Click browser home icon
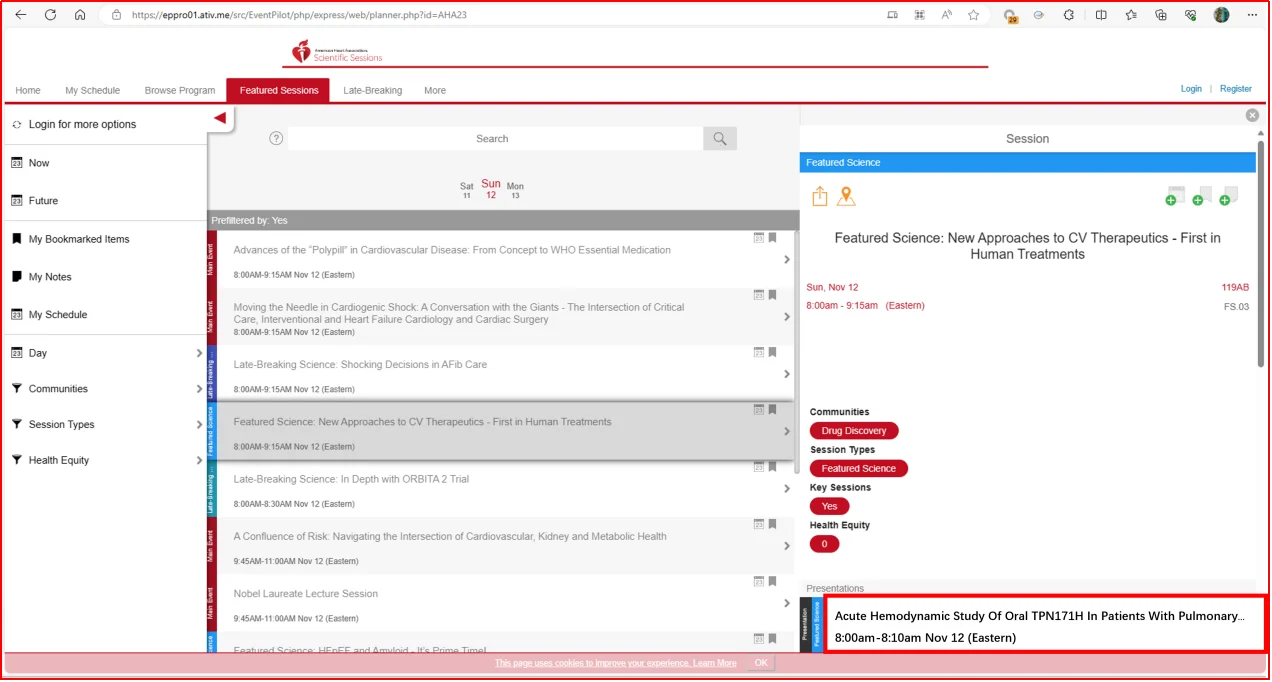This screenshot has height=682, width=1272. [x=80, y=15]
